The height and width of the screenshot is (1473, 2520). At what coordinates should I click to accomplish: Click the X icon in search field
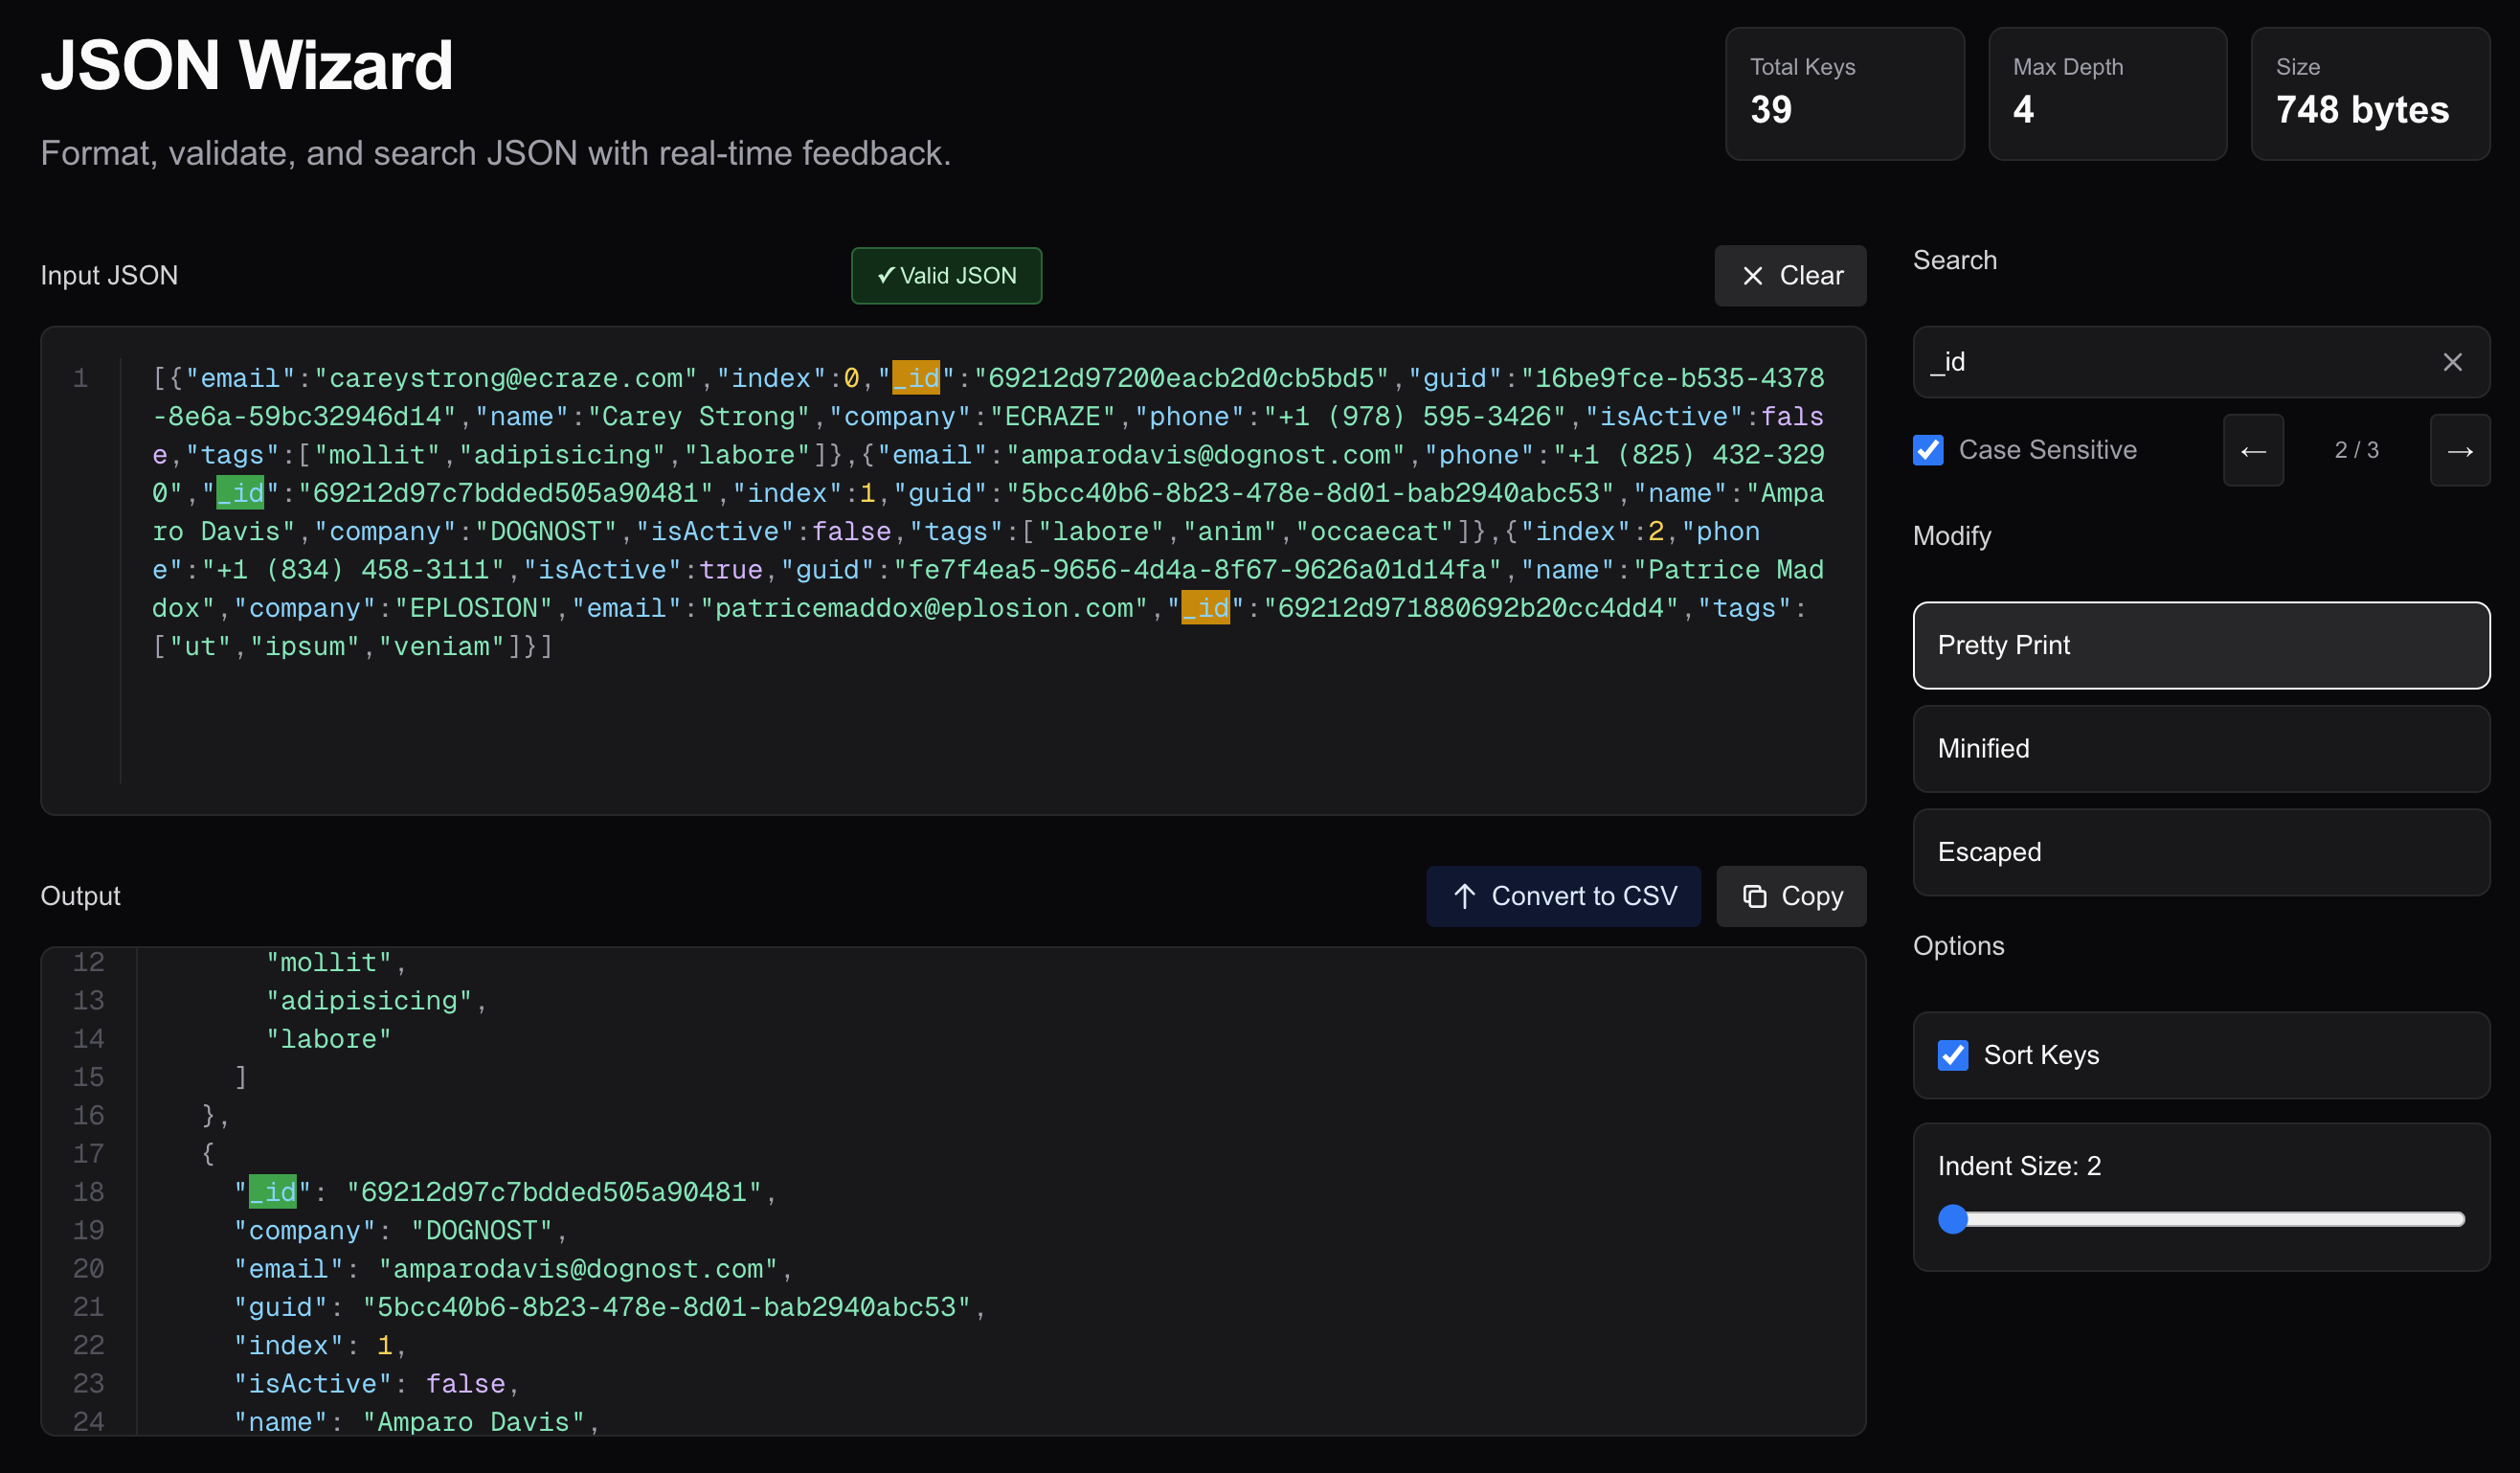[x=2452, y=362]
